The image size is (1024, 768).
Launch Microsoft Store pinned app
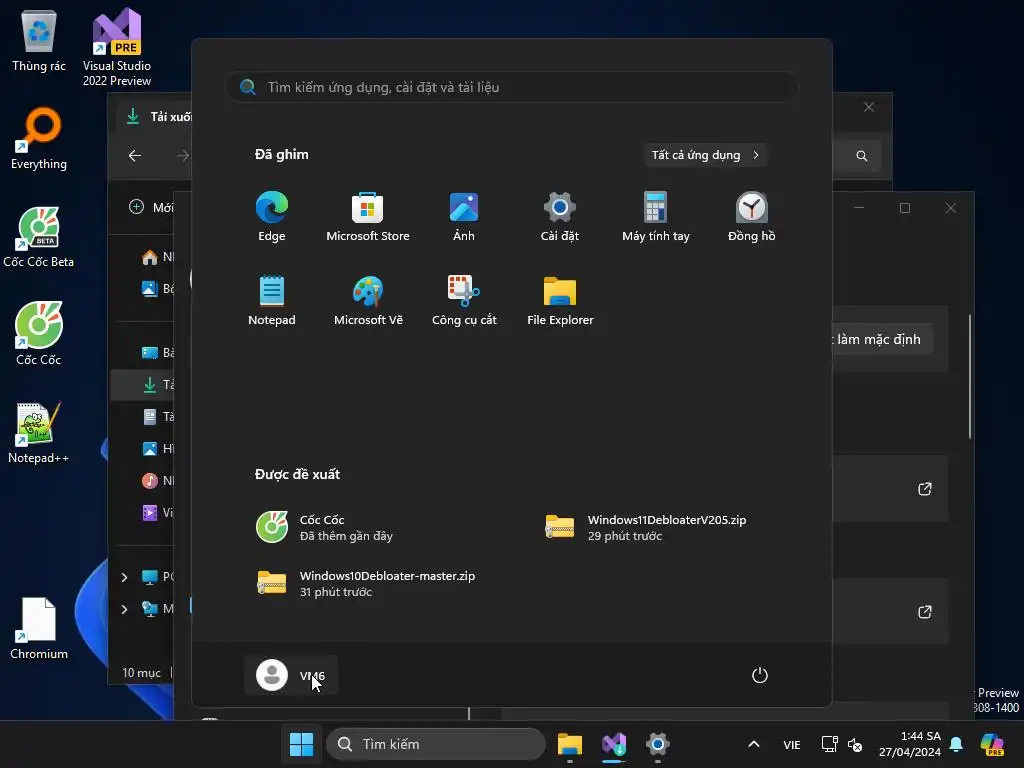368,217
